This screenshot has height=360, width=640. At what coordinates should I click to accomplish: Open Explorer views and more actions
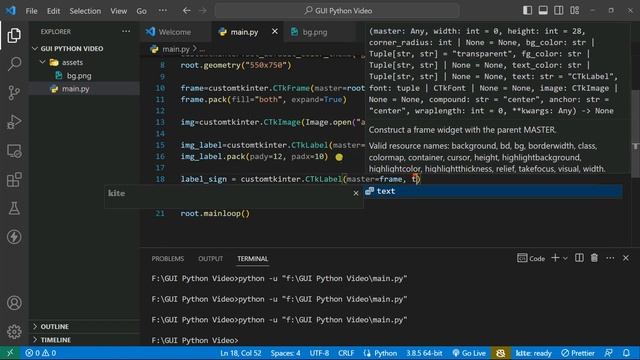[126, 31]
